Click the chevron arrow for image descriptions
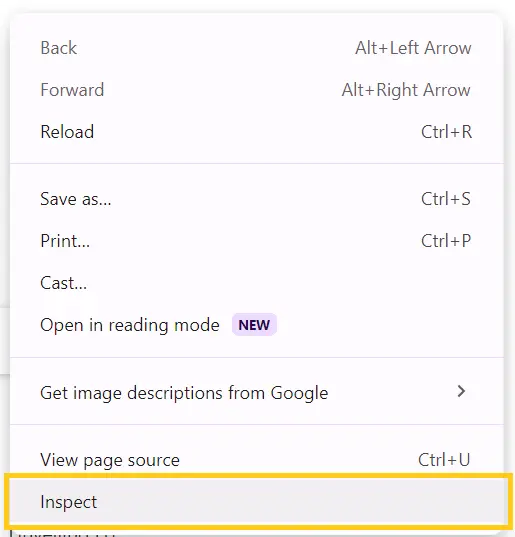The height and width of the screenshot is (537, 515). (462, 391)
